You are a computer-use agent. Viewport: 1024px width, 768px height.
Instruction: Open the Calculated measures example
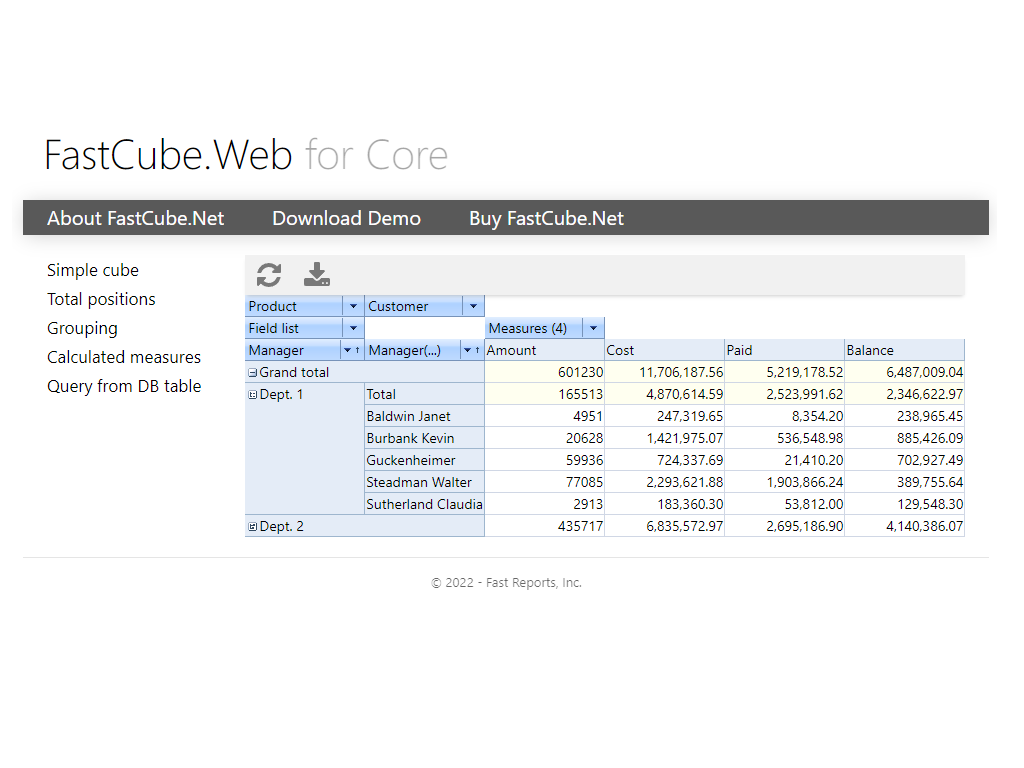point(124,357)
